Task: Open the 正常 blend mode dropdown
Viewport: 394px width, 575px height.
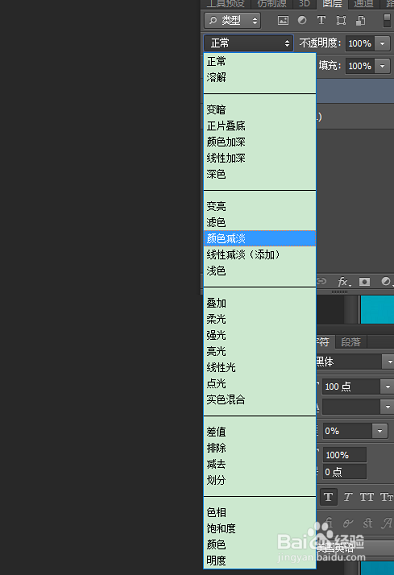Action: coord(248,43)
